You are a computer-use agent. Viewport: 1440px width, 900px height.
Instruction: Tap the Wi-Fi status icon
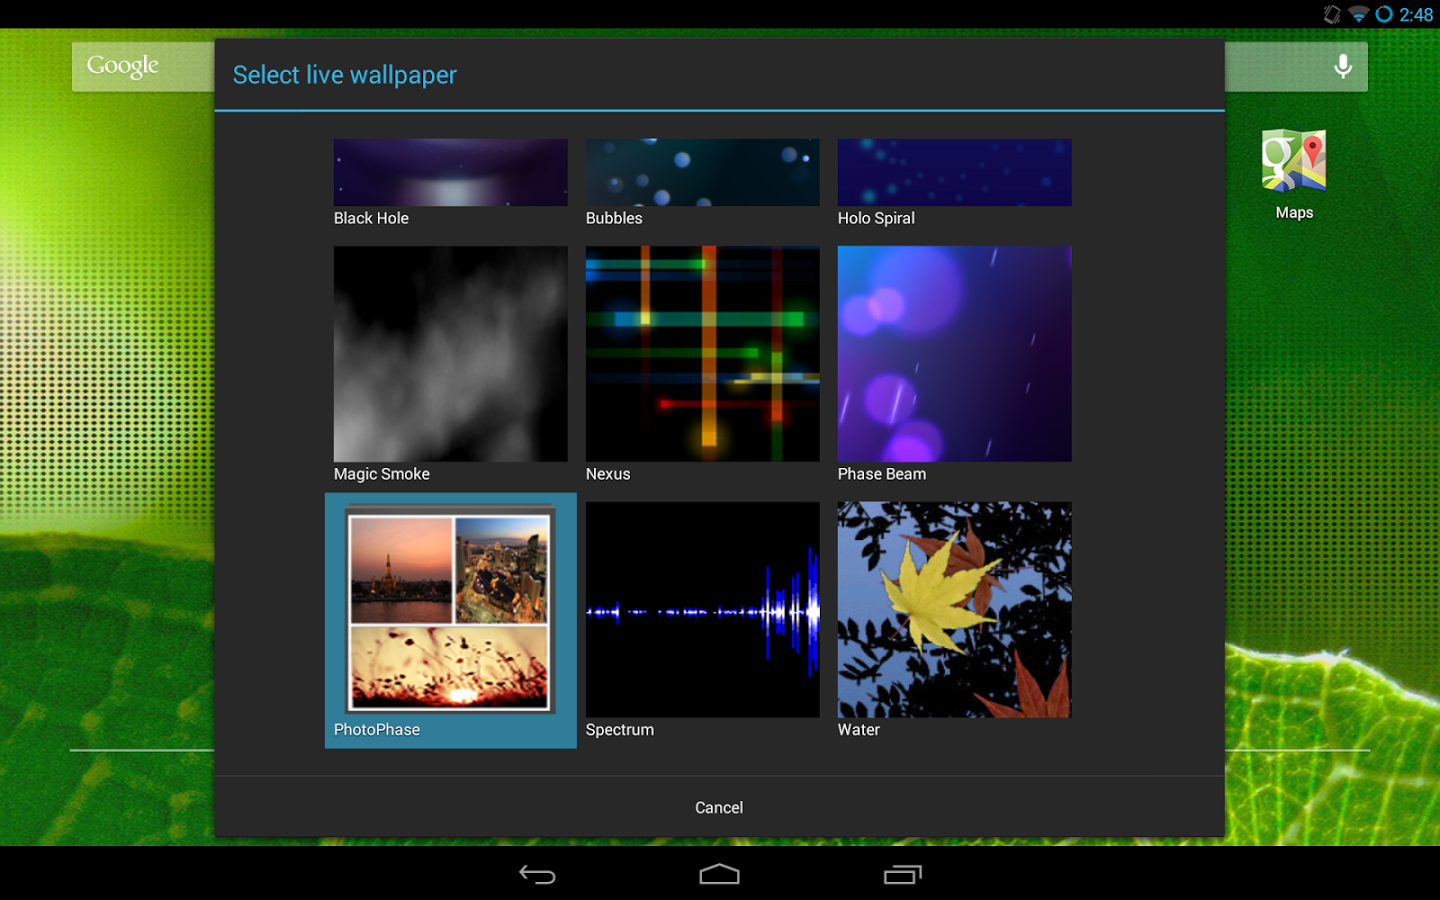[1358, 14]
